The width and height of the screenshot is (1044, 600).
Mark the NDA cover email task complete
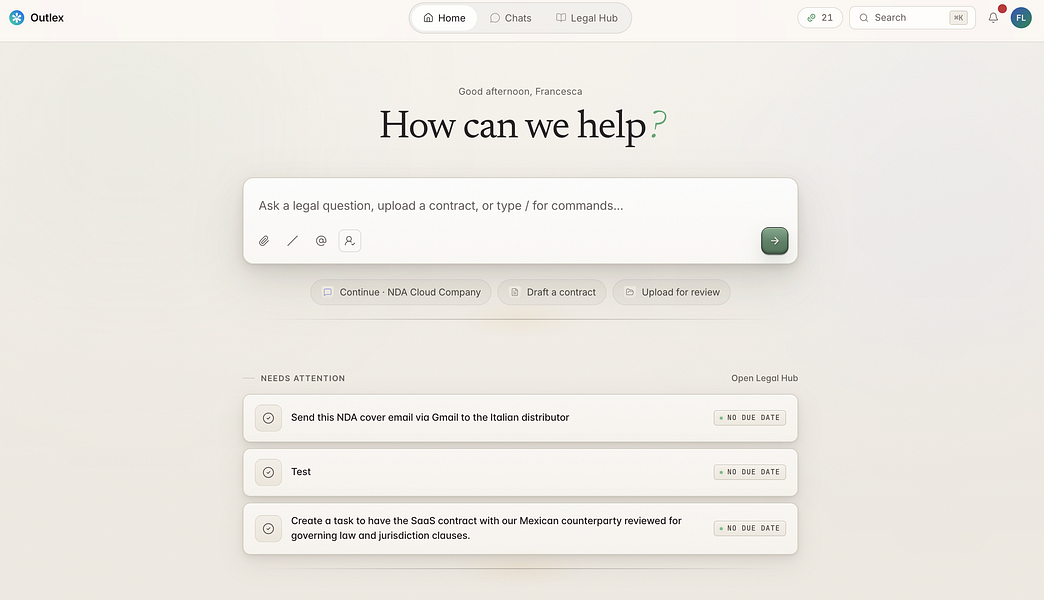268,418
